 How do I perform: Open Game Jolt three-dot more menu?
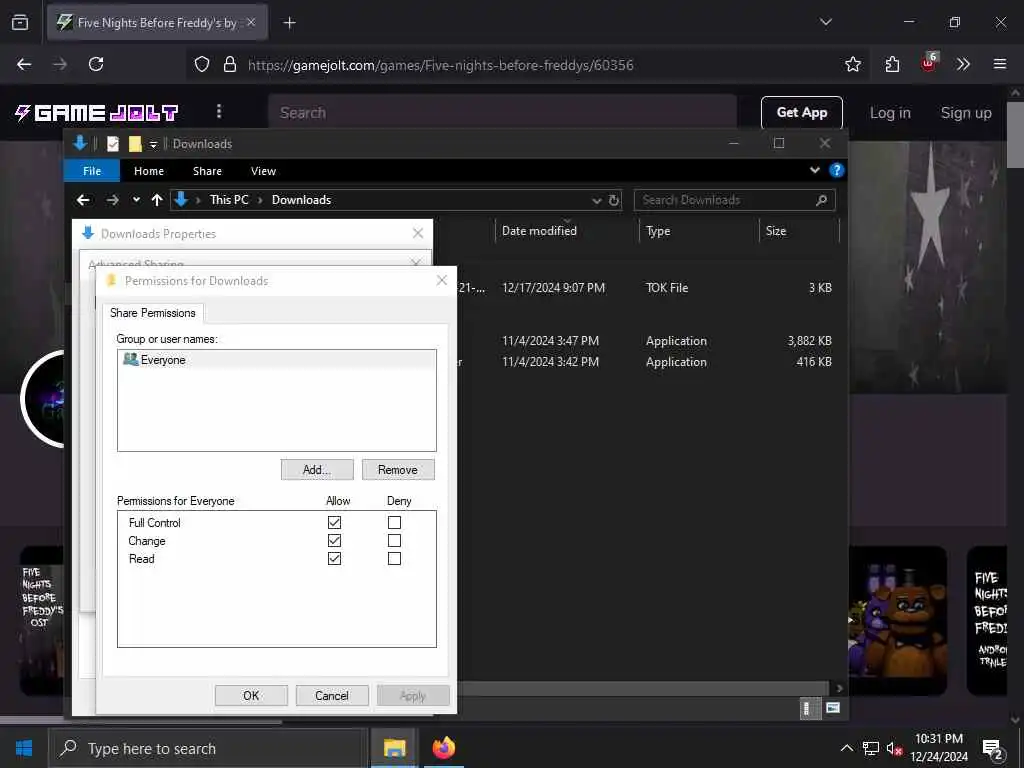(x=219, y=112)
